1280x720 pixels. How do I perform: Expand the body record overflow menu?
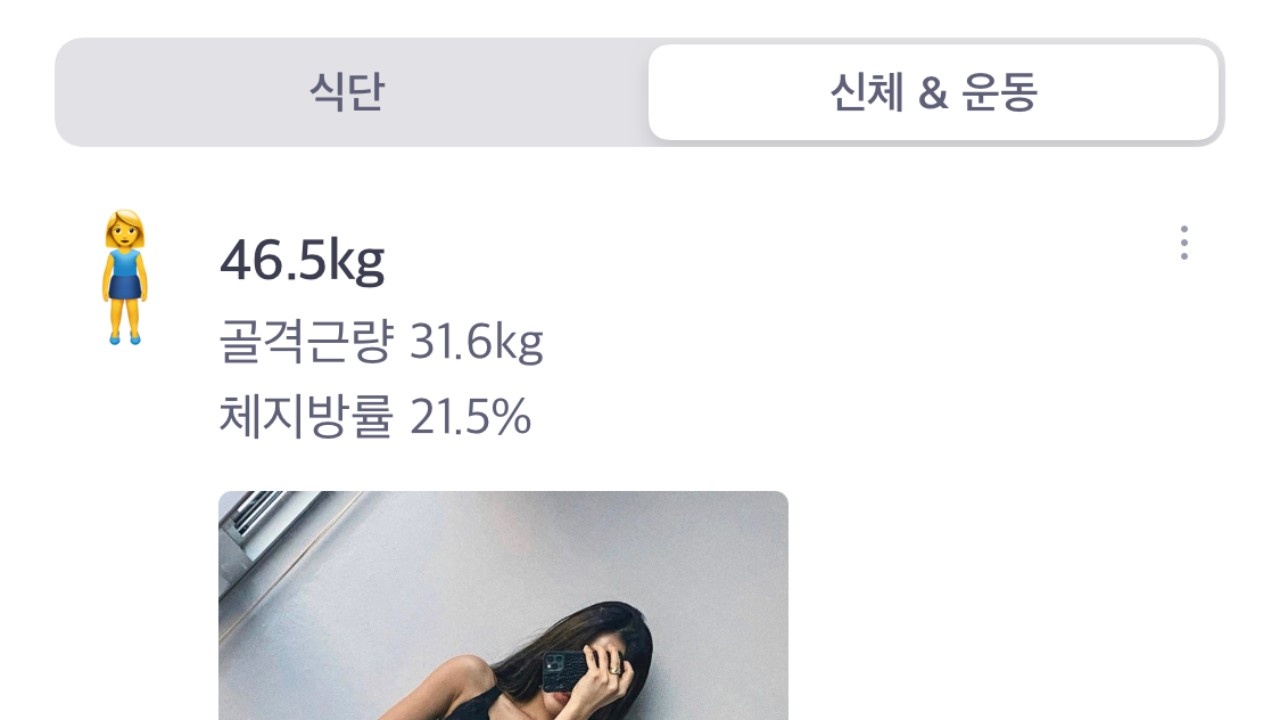[x=1184, y=243]
